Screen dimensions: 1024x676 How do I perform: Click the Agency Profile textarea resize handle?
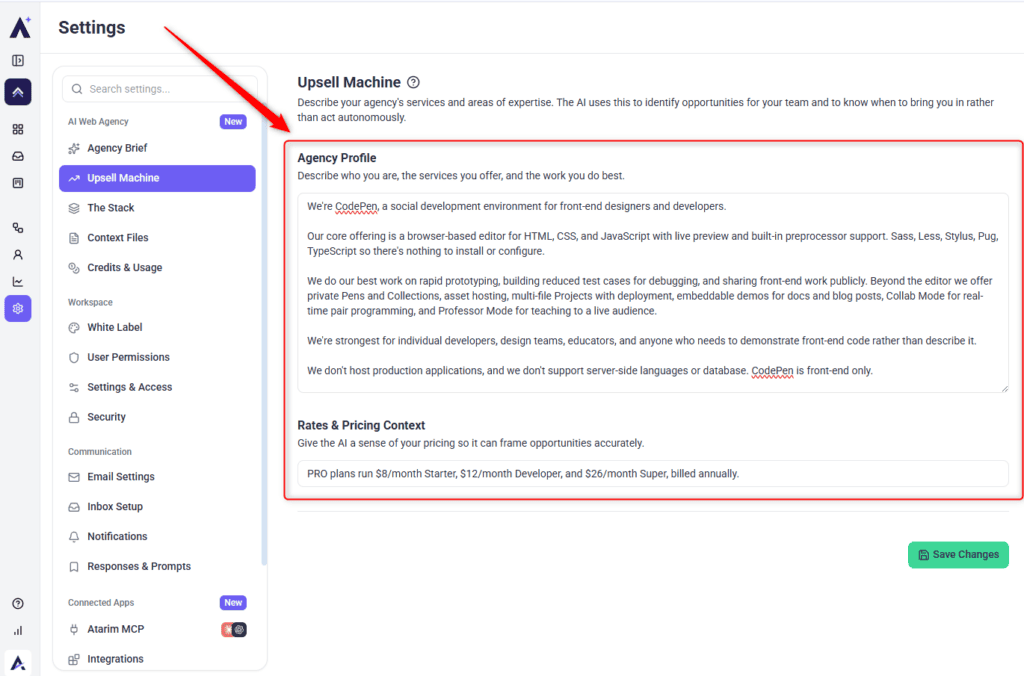pos(1004,388)
